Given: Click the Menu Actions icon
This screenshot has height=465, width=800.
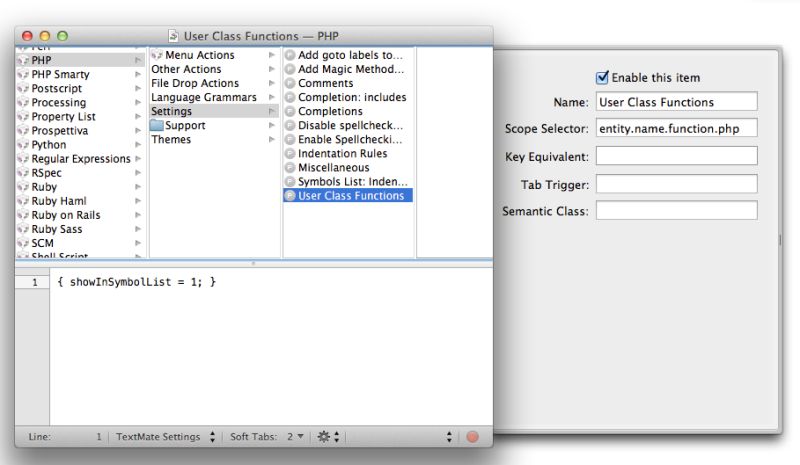Looking at the screenshot, I should (x=157, y=55).
